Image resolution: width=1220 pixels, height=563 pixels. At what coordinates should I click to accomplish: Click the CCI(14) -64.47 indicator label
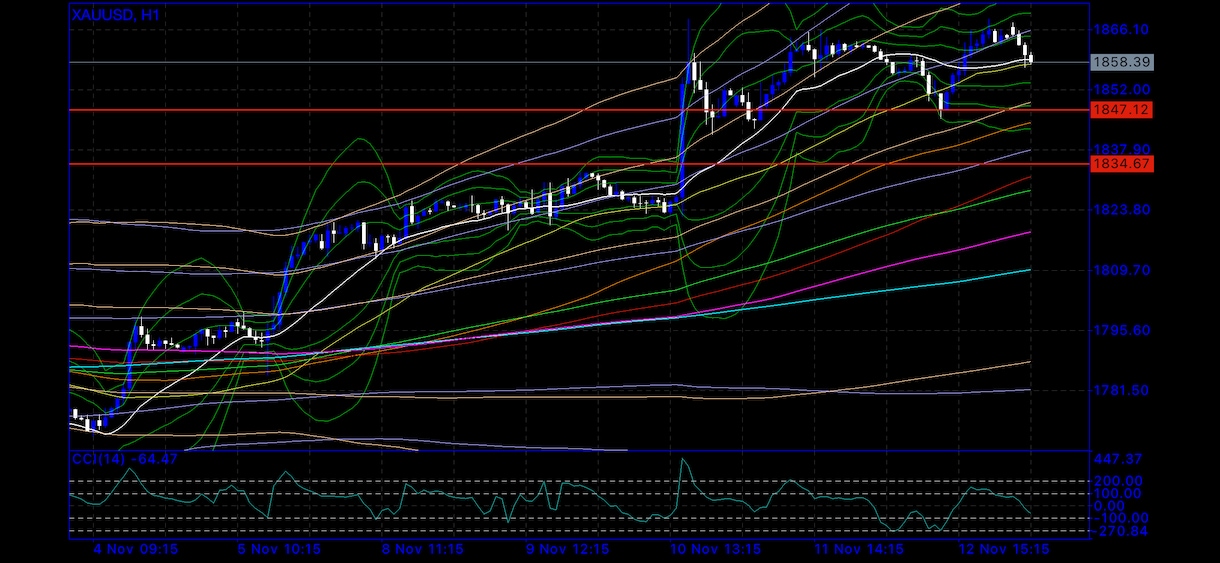(125, 459)
